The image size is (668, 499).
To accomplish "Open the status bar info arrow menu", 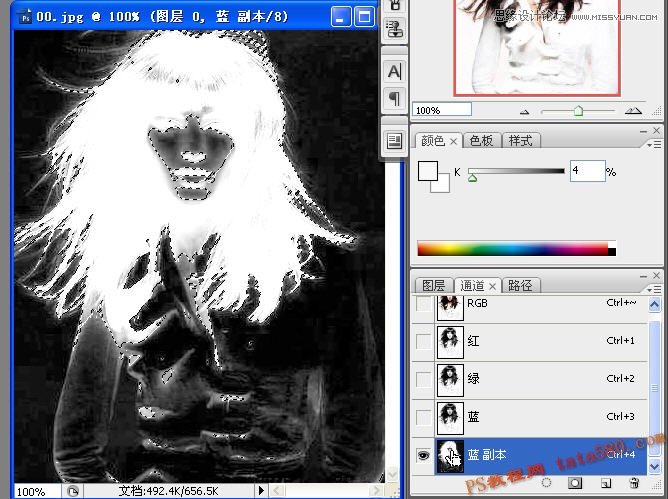I will tap(261, 490).
